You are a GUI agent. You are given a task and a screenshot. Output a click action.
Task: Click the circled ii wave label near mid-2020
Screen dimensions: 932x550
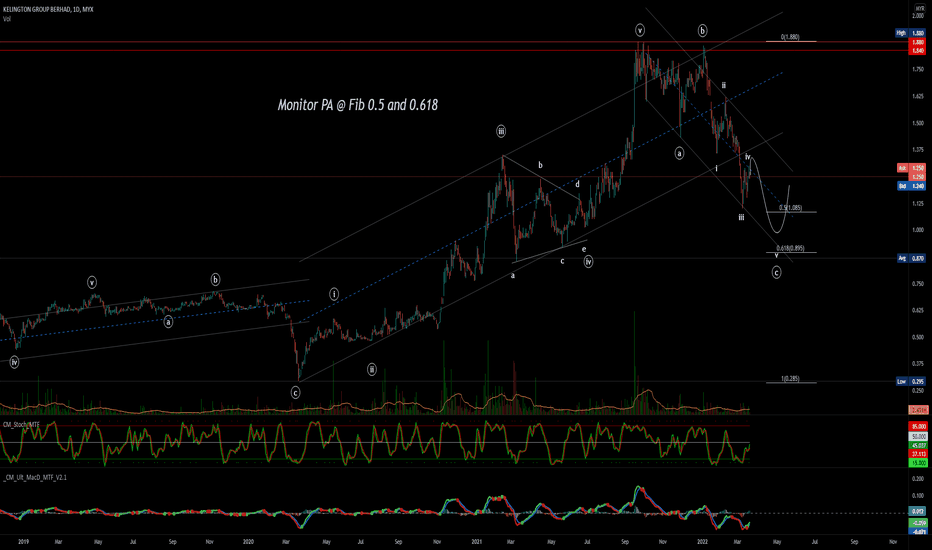[x=371, y=369]
